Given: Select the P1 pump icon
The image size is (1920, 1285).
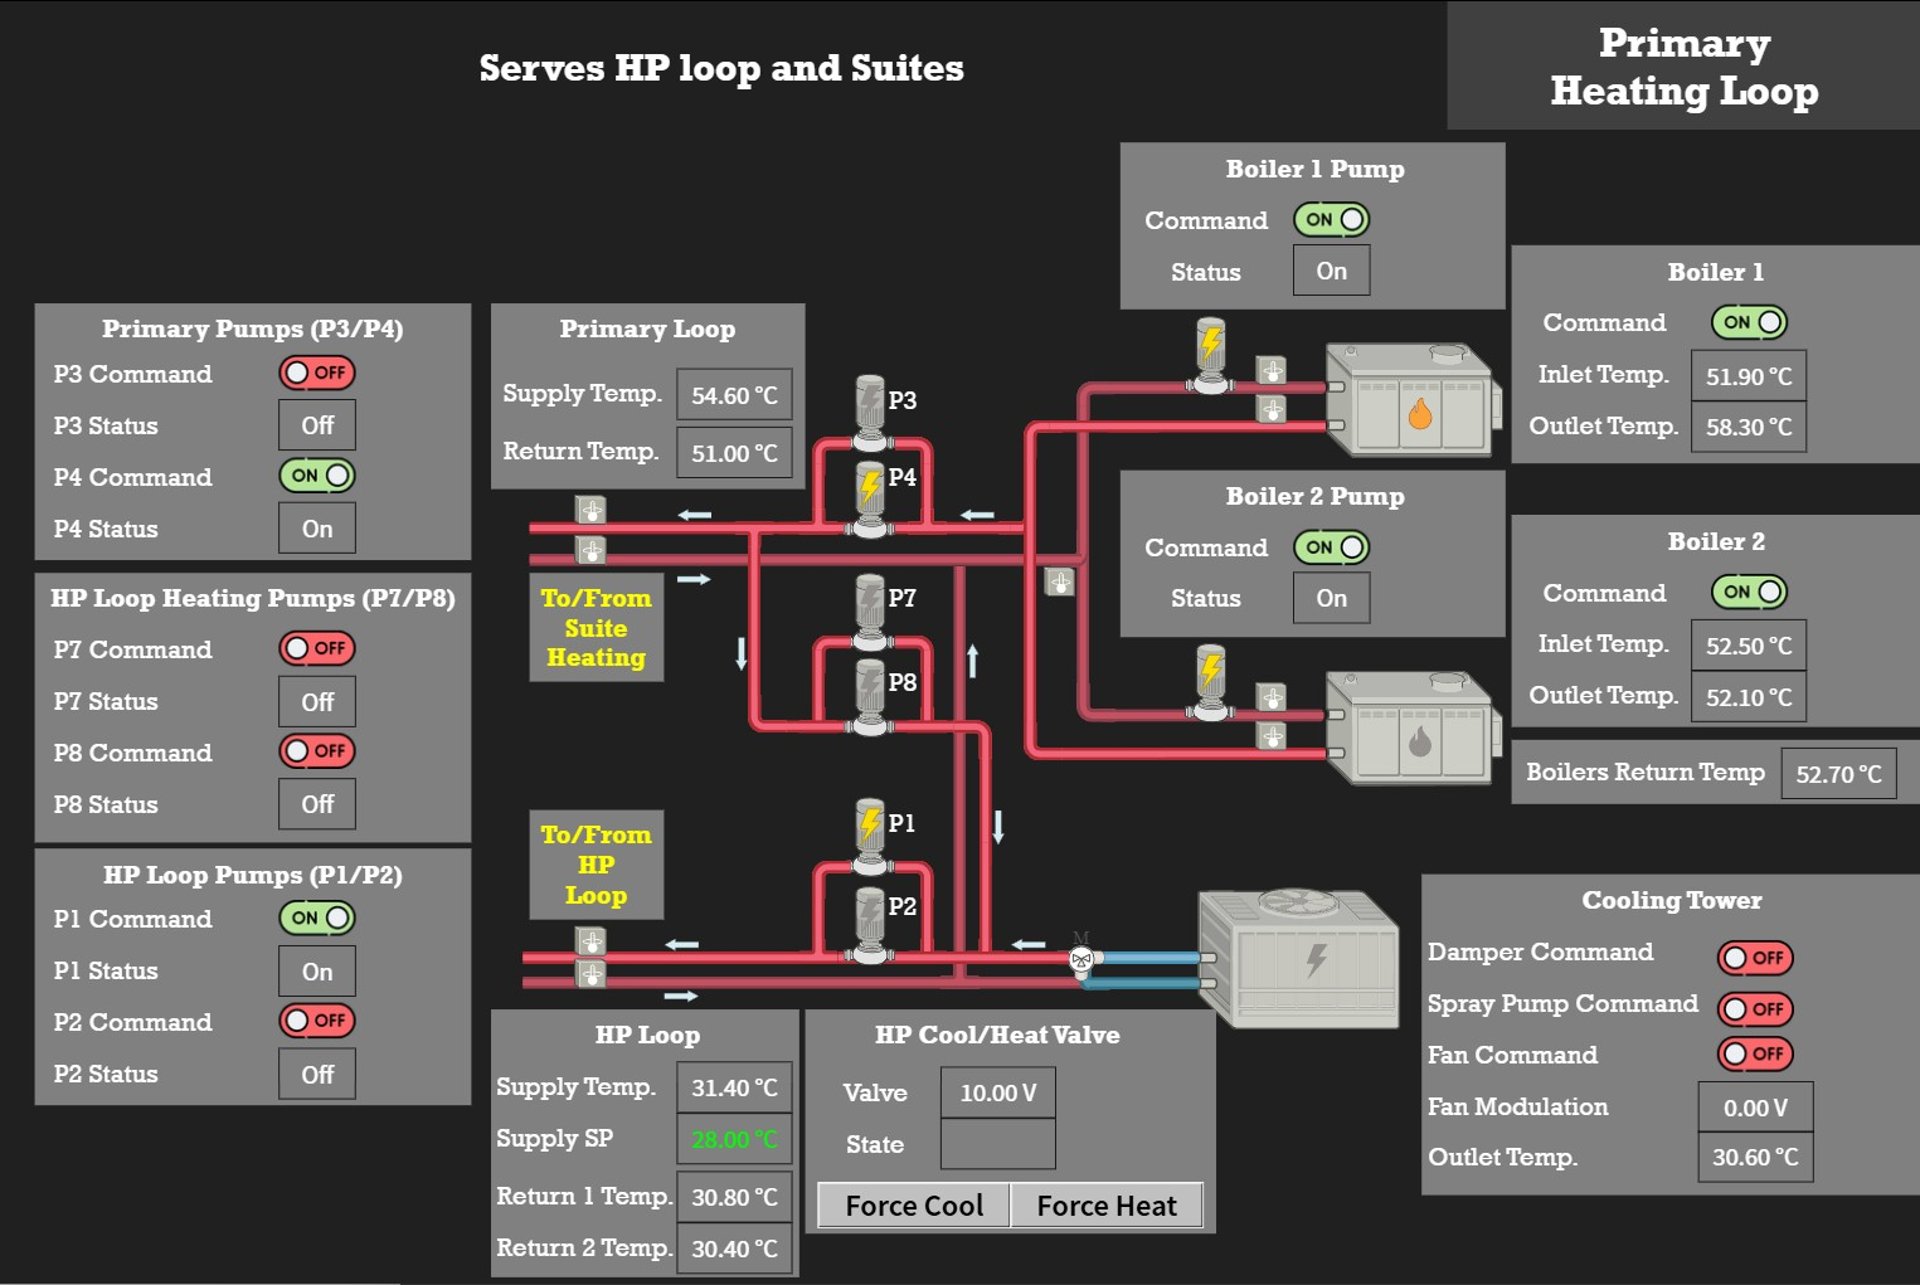Looking at the screenshot, I should [872, 822].
